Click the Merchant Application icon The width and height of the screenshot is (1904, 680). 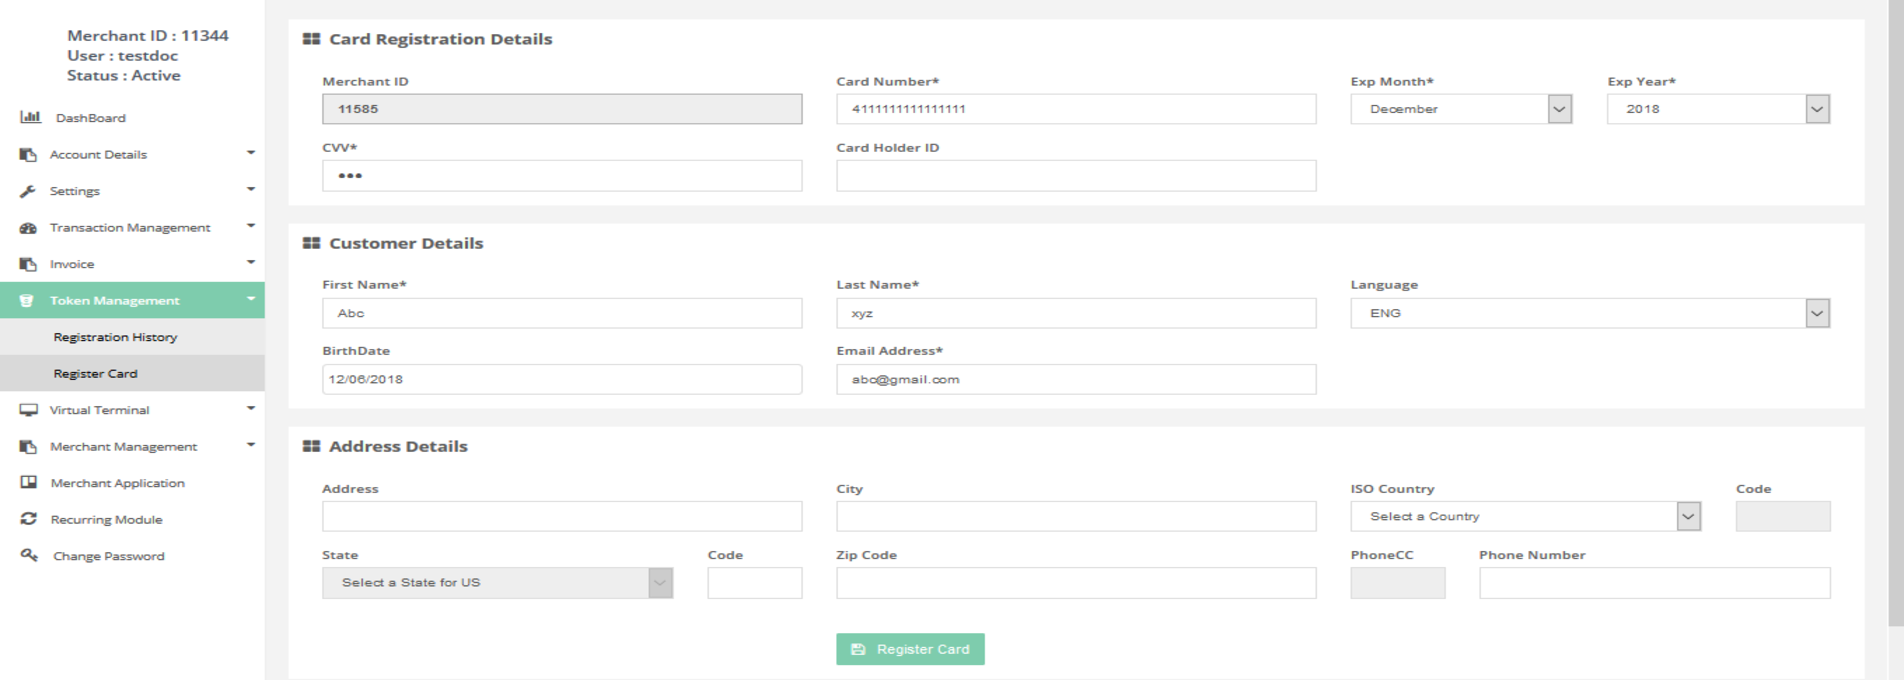pos(28,483)
